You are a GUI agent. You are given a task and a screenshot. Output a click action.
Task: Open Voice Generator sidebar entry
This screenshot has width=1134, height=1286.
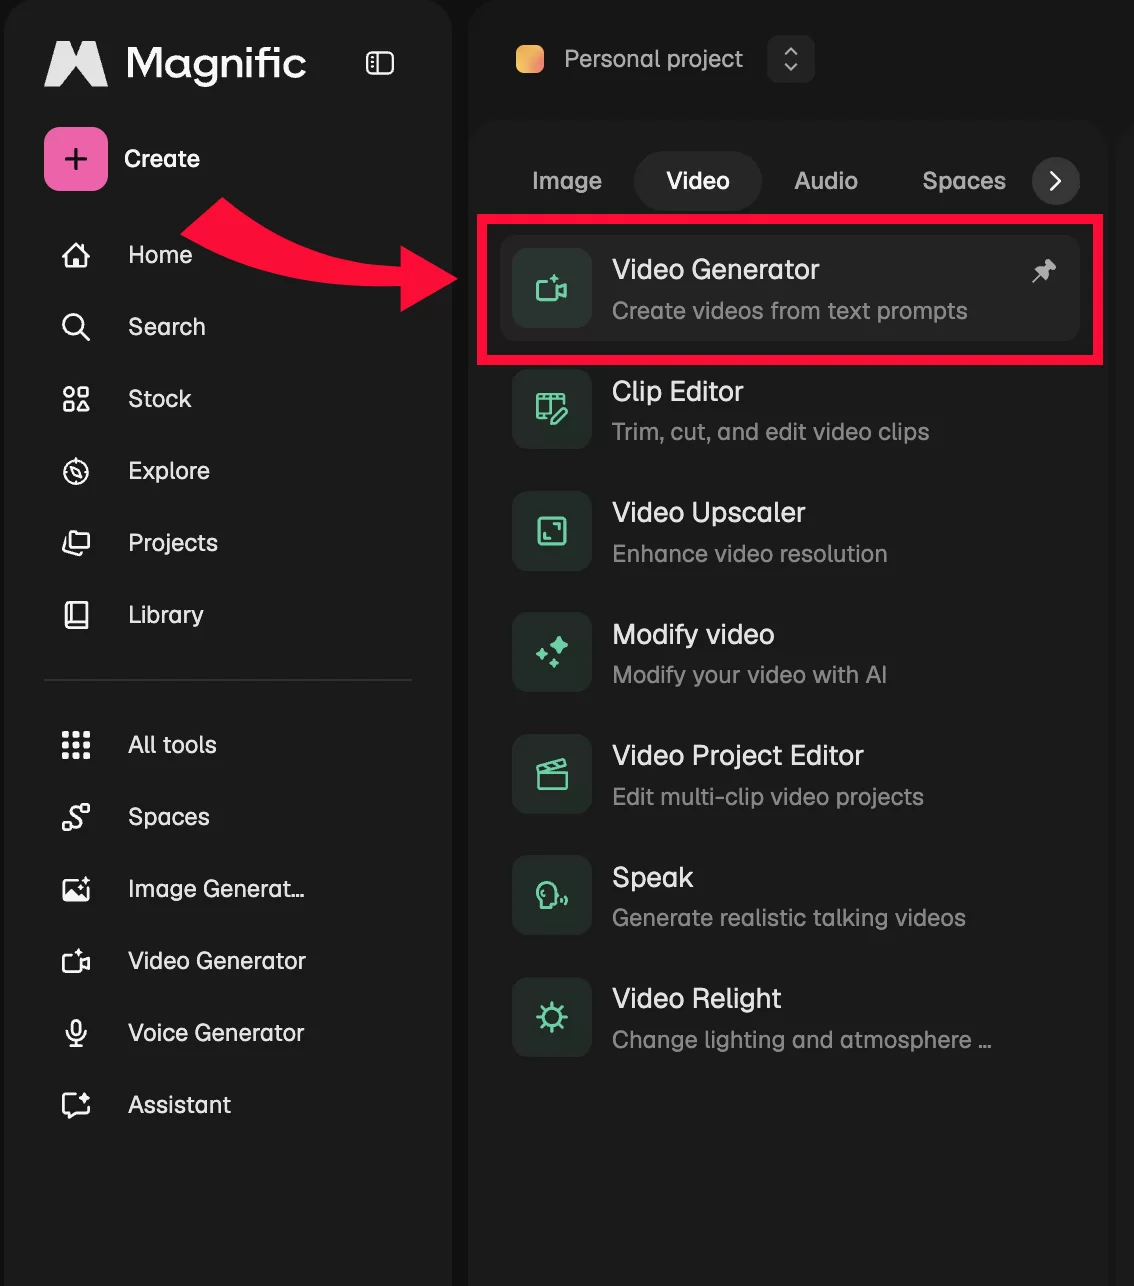pyautogui.click(x=216, y=1033)
